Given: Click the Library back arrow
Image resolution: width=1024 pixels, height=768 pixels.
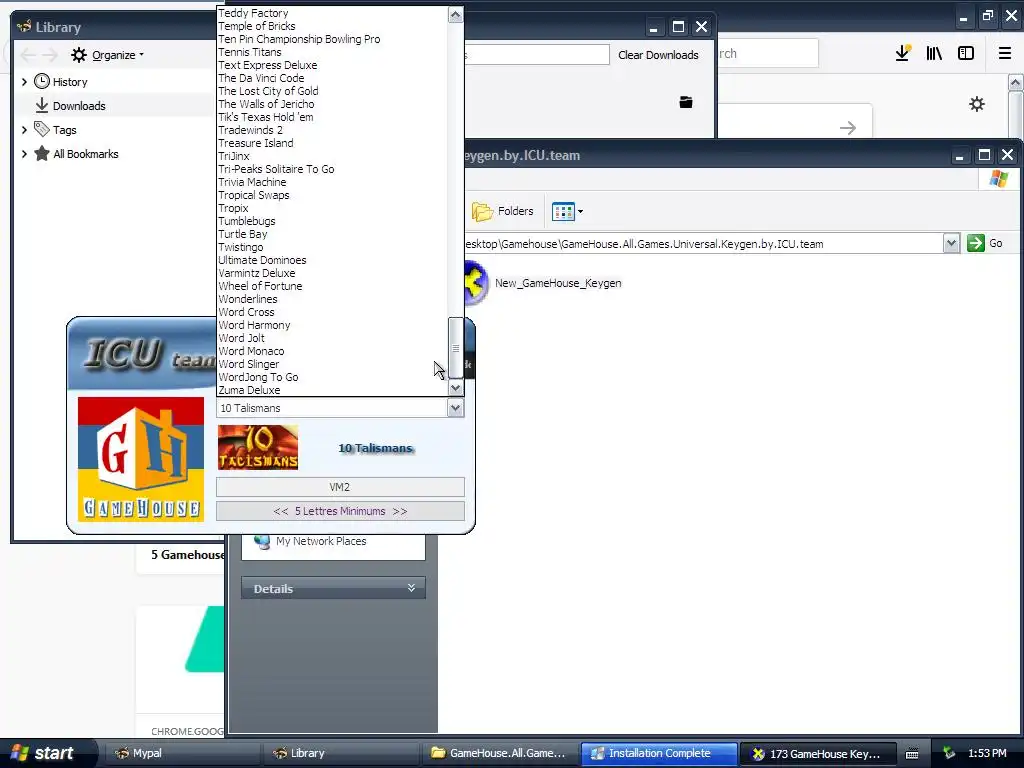Looking at the screenshot, I should (28, 55).
